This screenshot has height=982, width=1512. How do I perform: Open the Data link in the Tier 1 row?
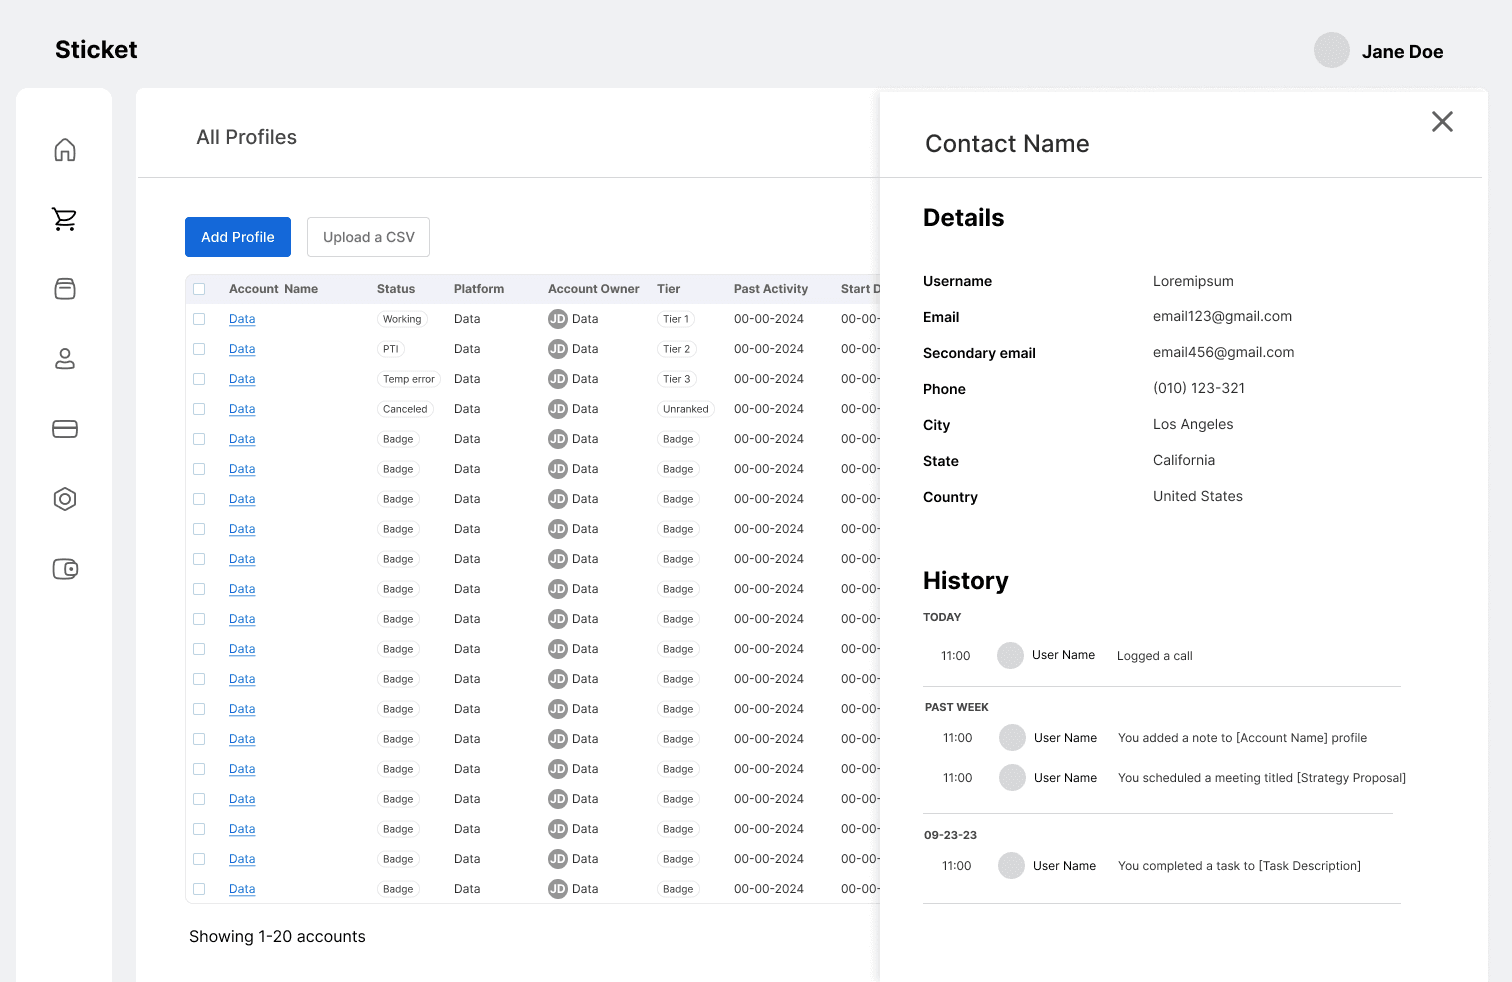242,319
